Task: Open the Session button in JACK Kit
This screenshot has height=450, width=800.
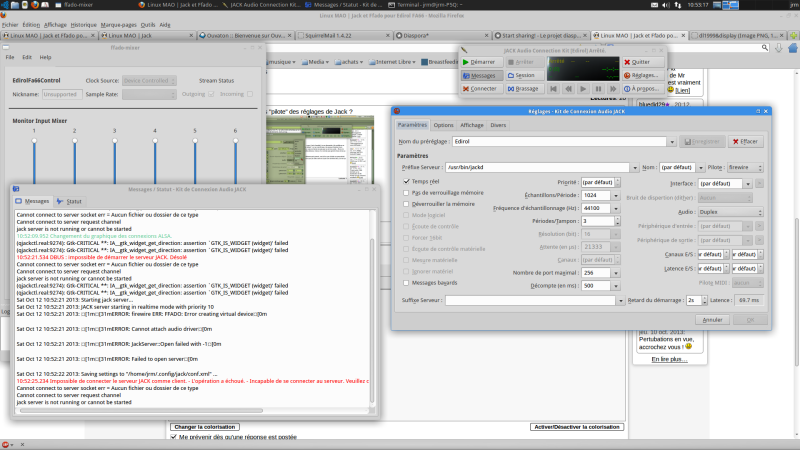Action: pyautogui.click(x=524, y=75)
